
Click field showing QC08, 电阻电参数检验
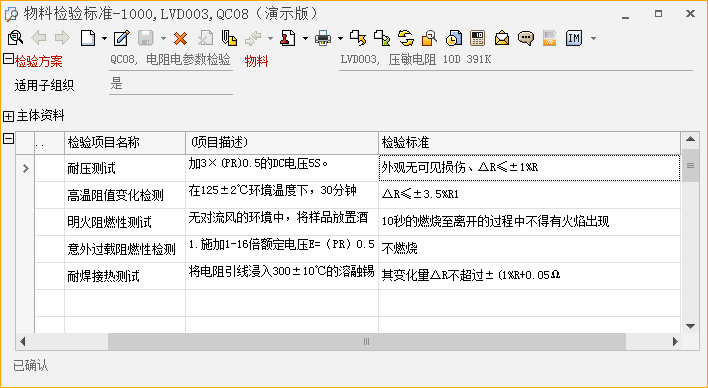point(171,61)
